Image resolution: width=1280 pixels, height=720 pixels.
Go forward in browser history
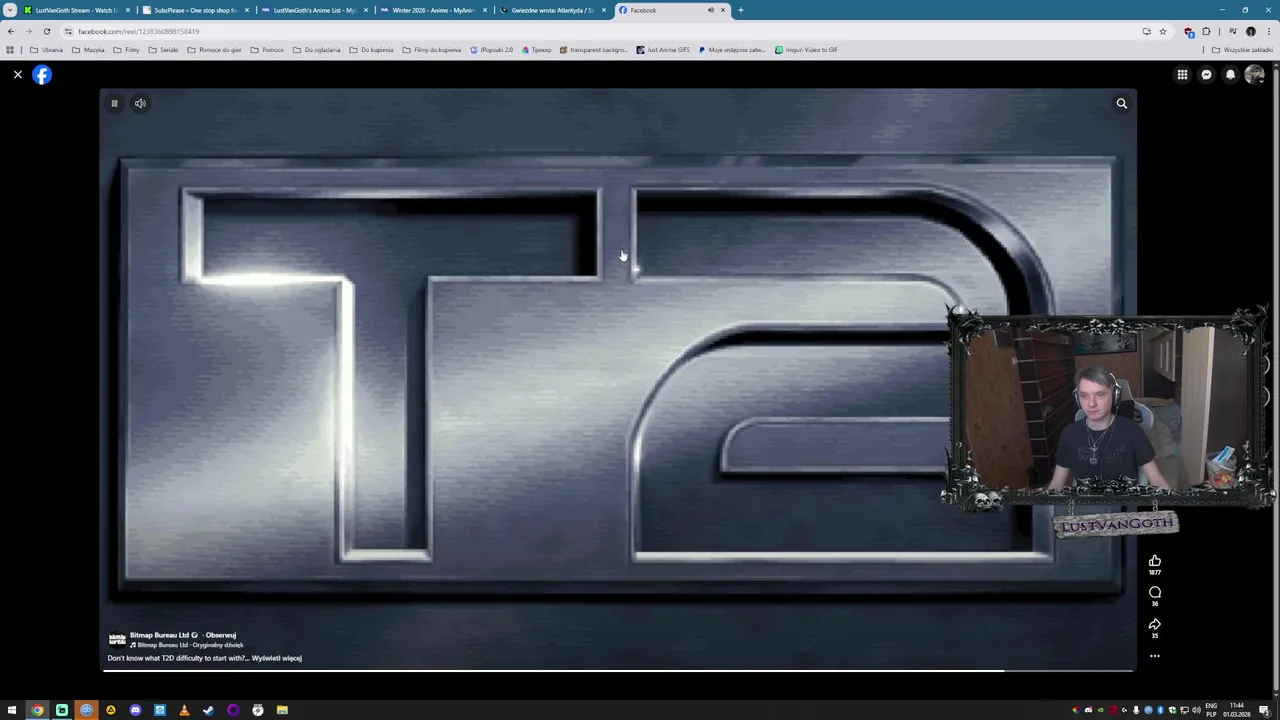pyautogui.click(x=28, y=31)
